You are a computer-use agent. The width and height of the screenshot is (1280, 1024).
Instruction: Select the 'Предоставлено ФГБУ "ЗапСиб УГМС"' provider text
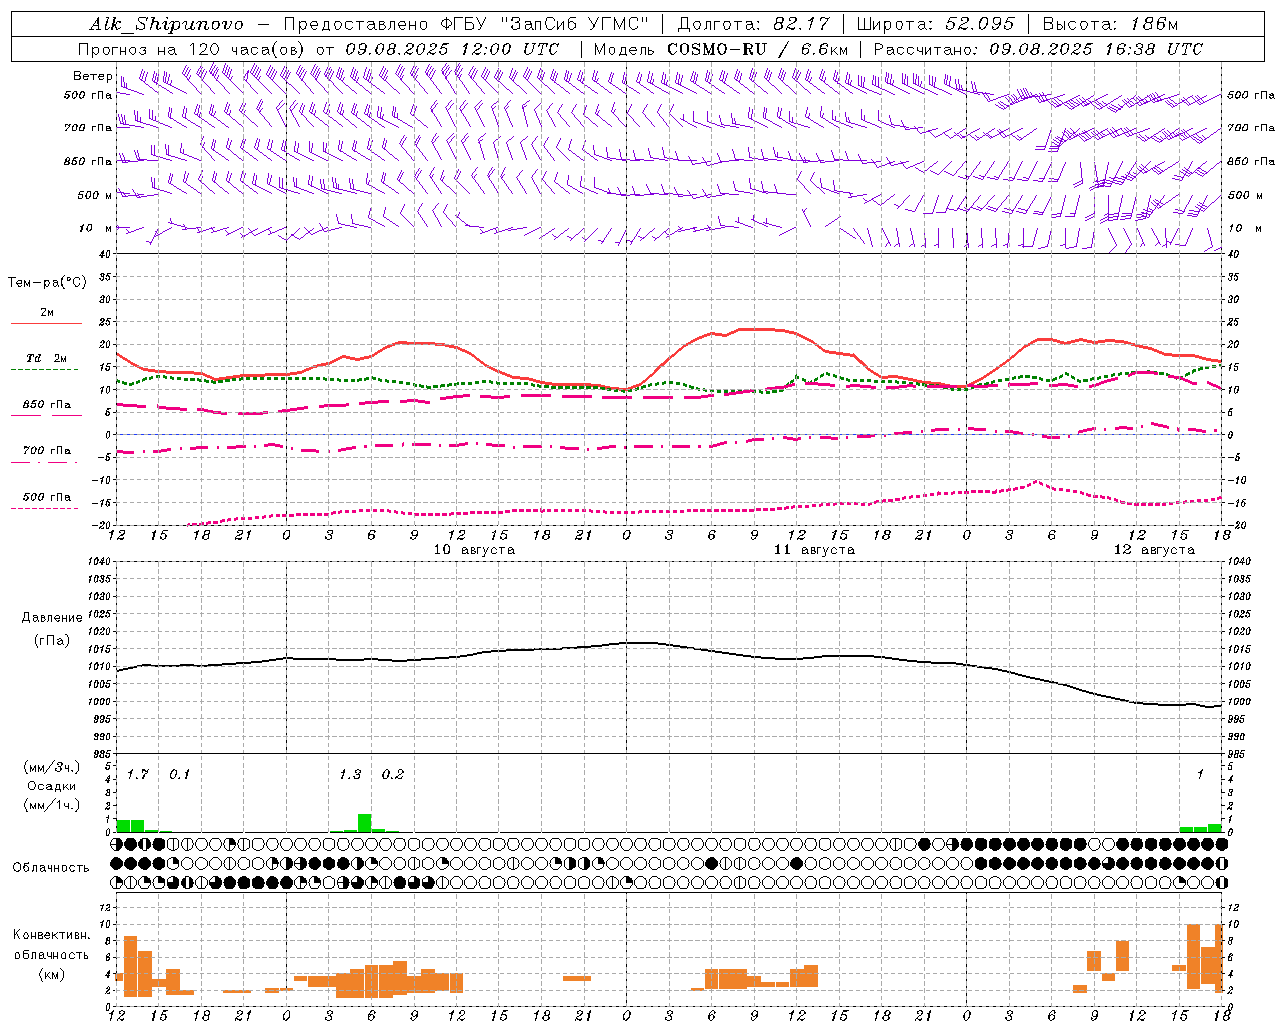[x=467, y=24]
